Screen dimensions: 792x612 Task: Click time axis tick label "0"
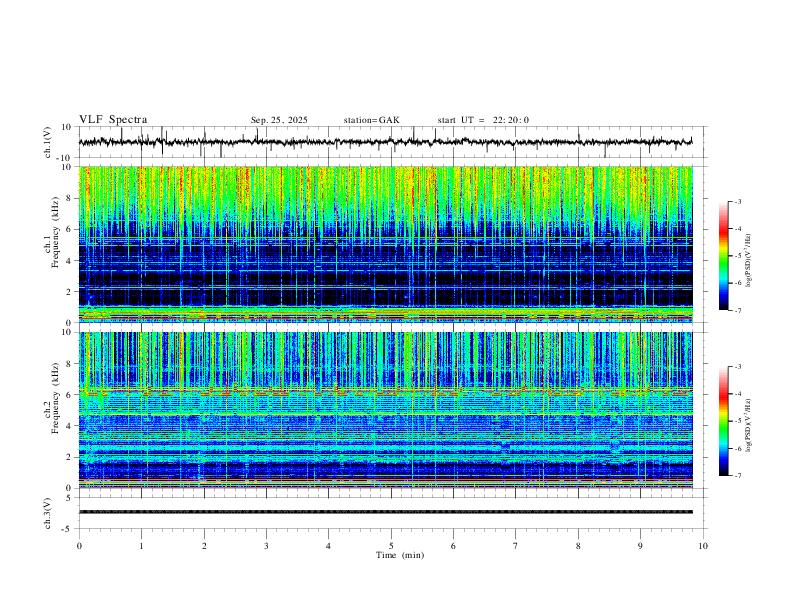point(79,546)
